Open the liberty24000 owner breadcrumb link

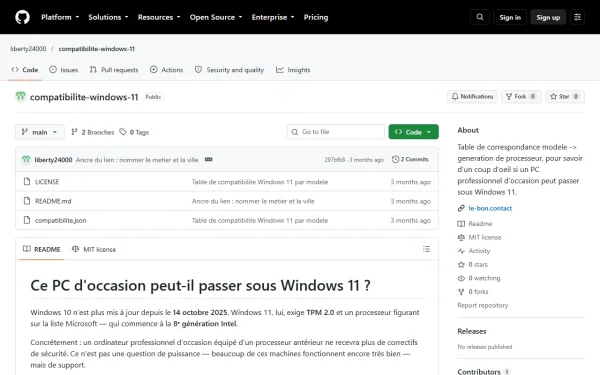28,49
